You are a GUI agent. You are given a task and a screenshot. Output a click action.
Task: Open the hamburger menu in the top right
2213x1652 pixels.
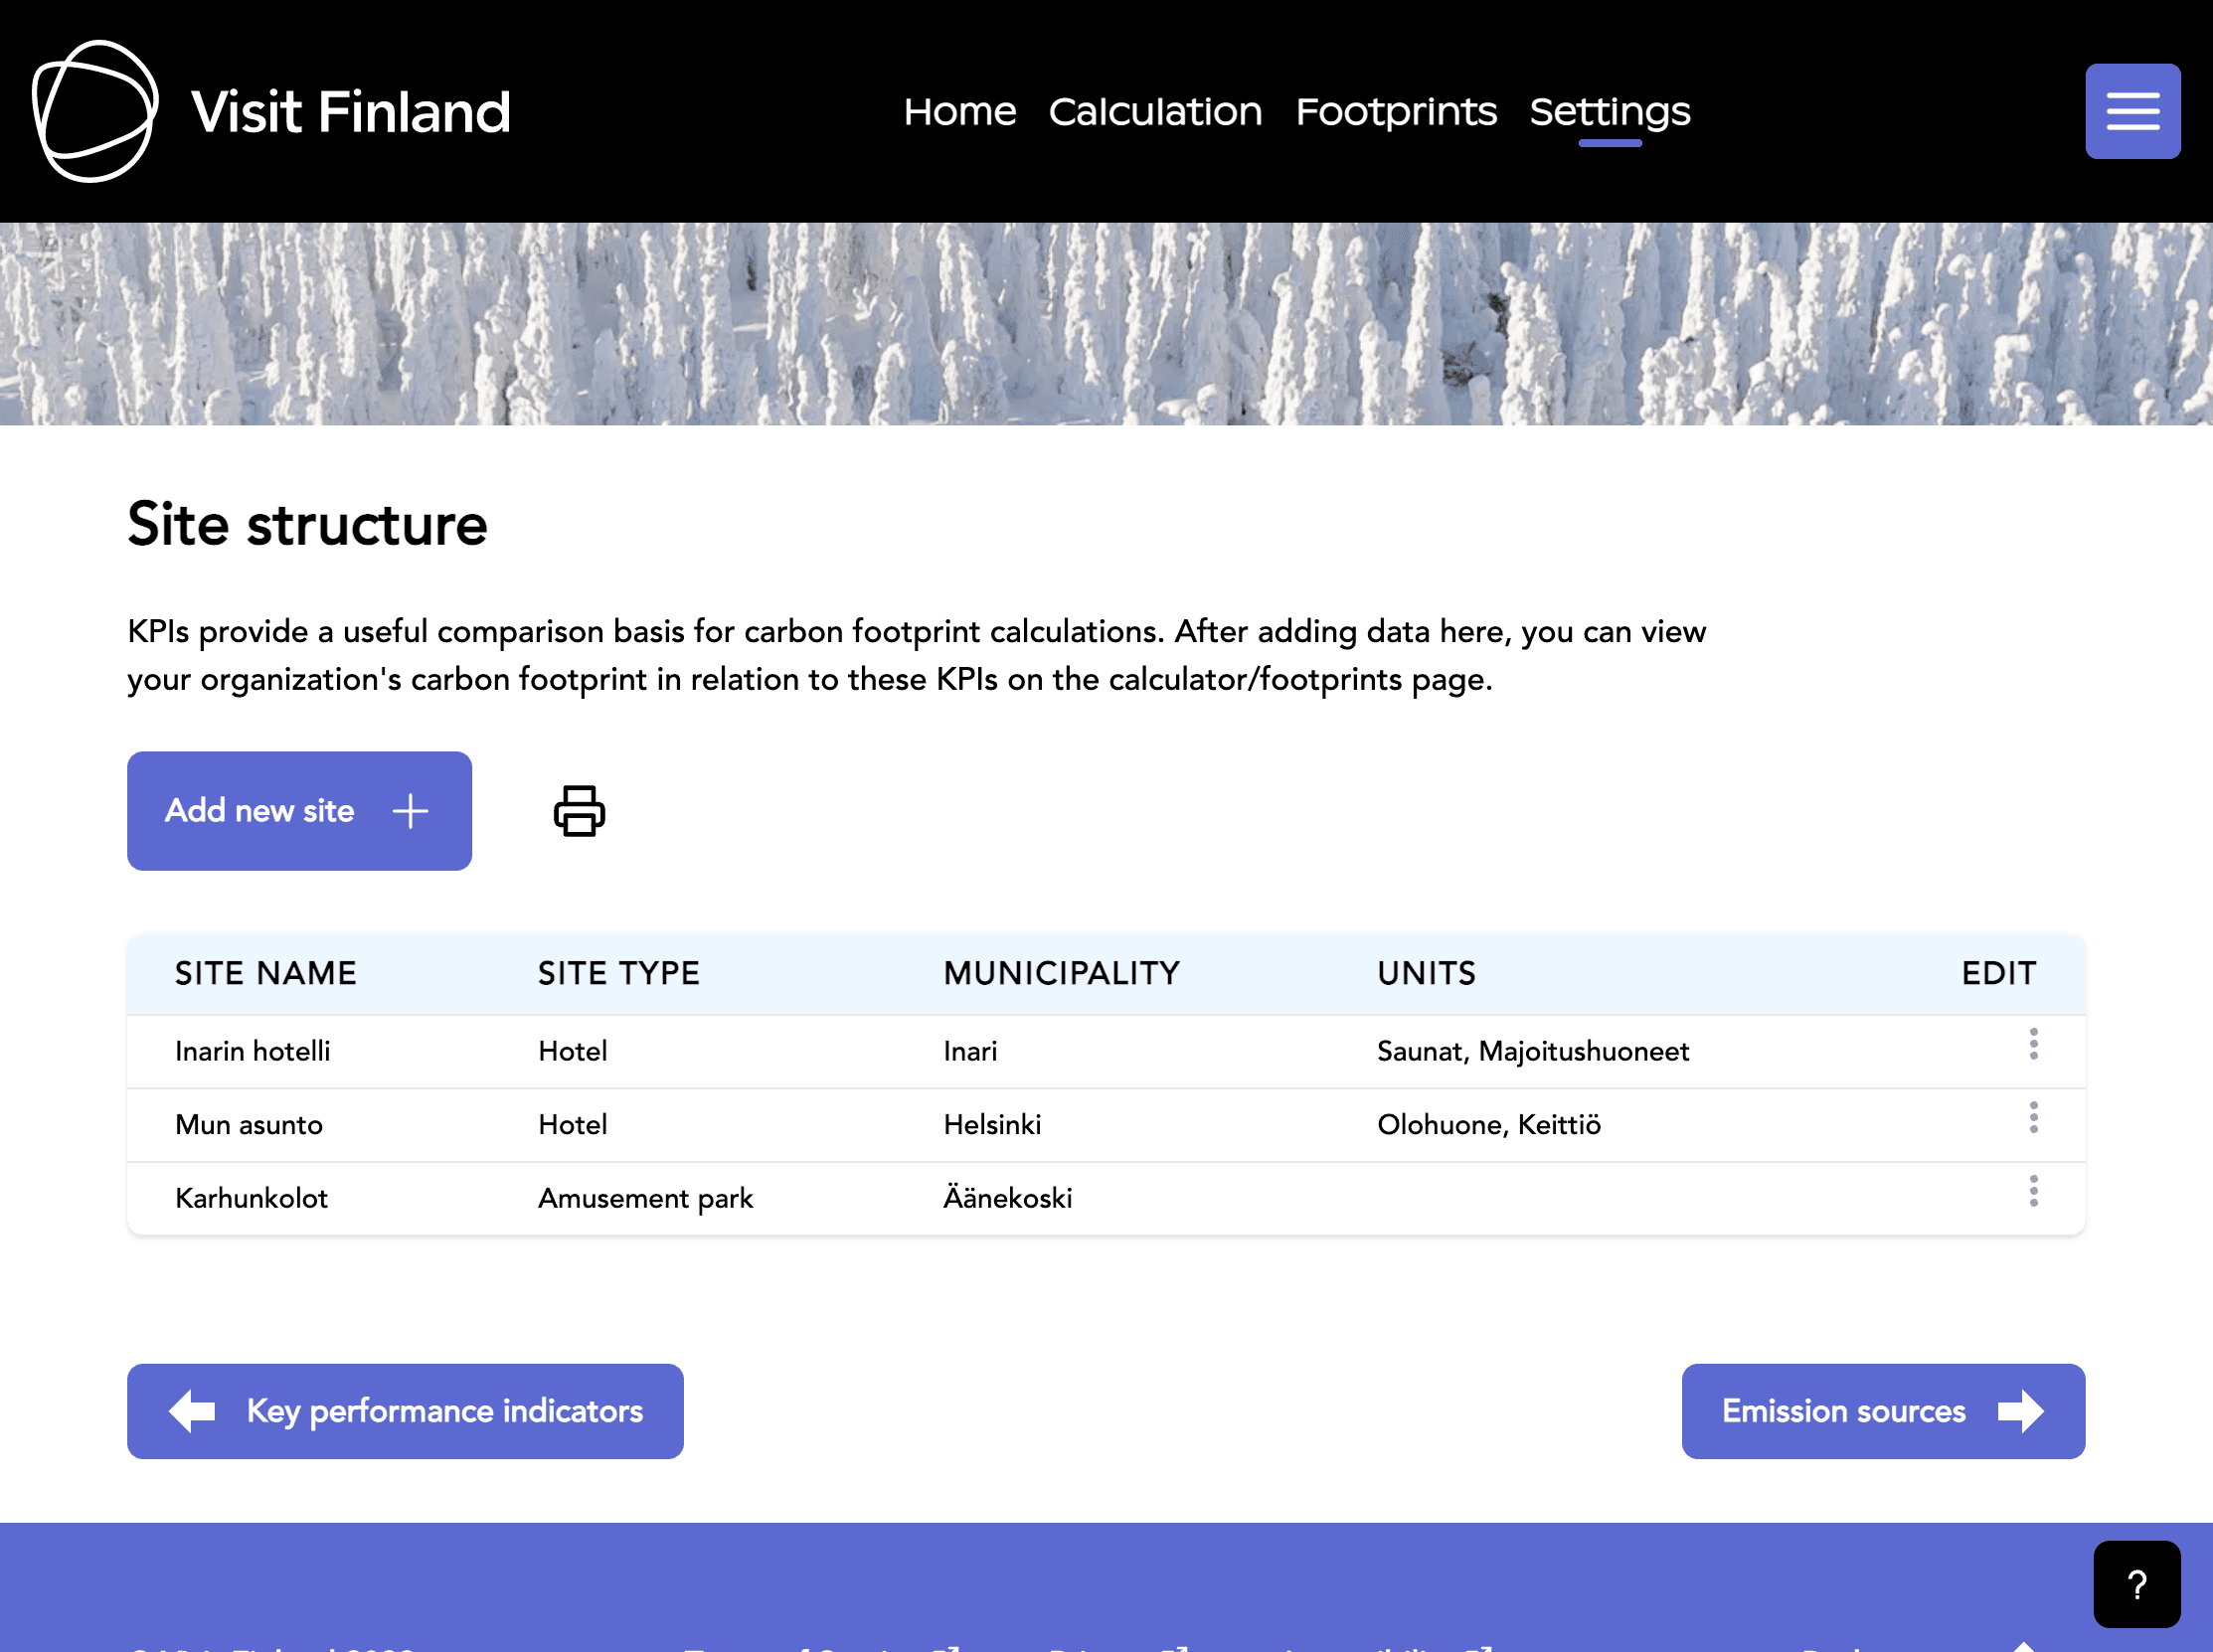click(2133, 110)
